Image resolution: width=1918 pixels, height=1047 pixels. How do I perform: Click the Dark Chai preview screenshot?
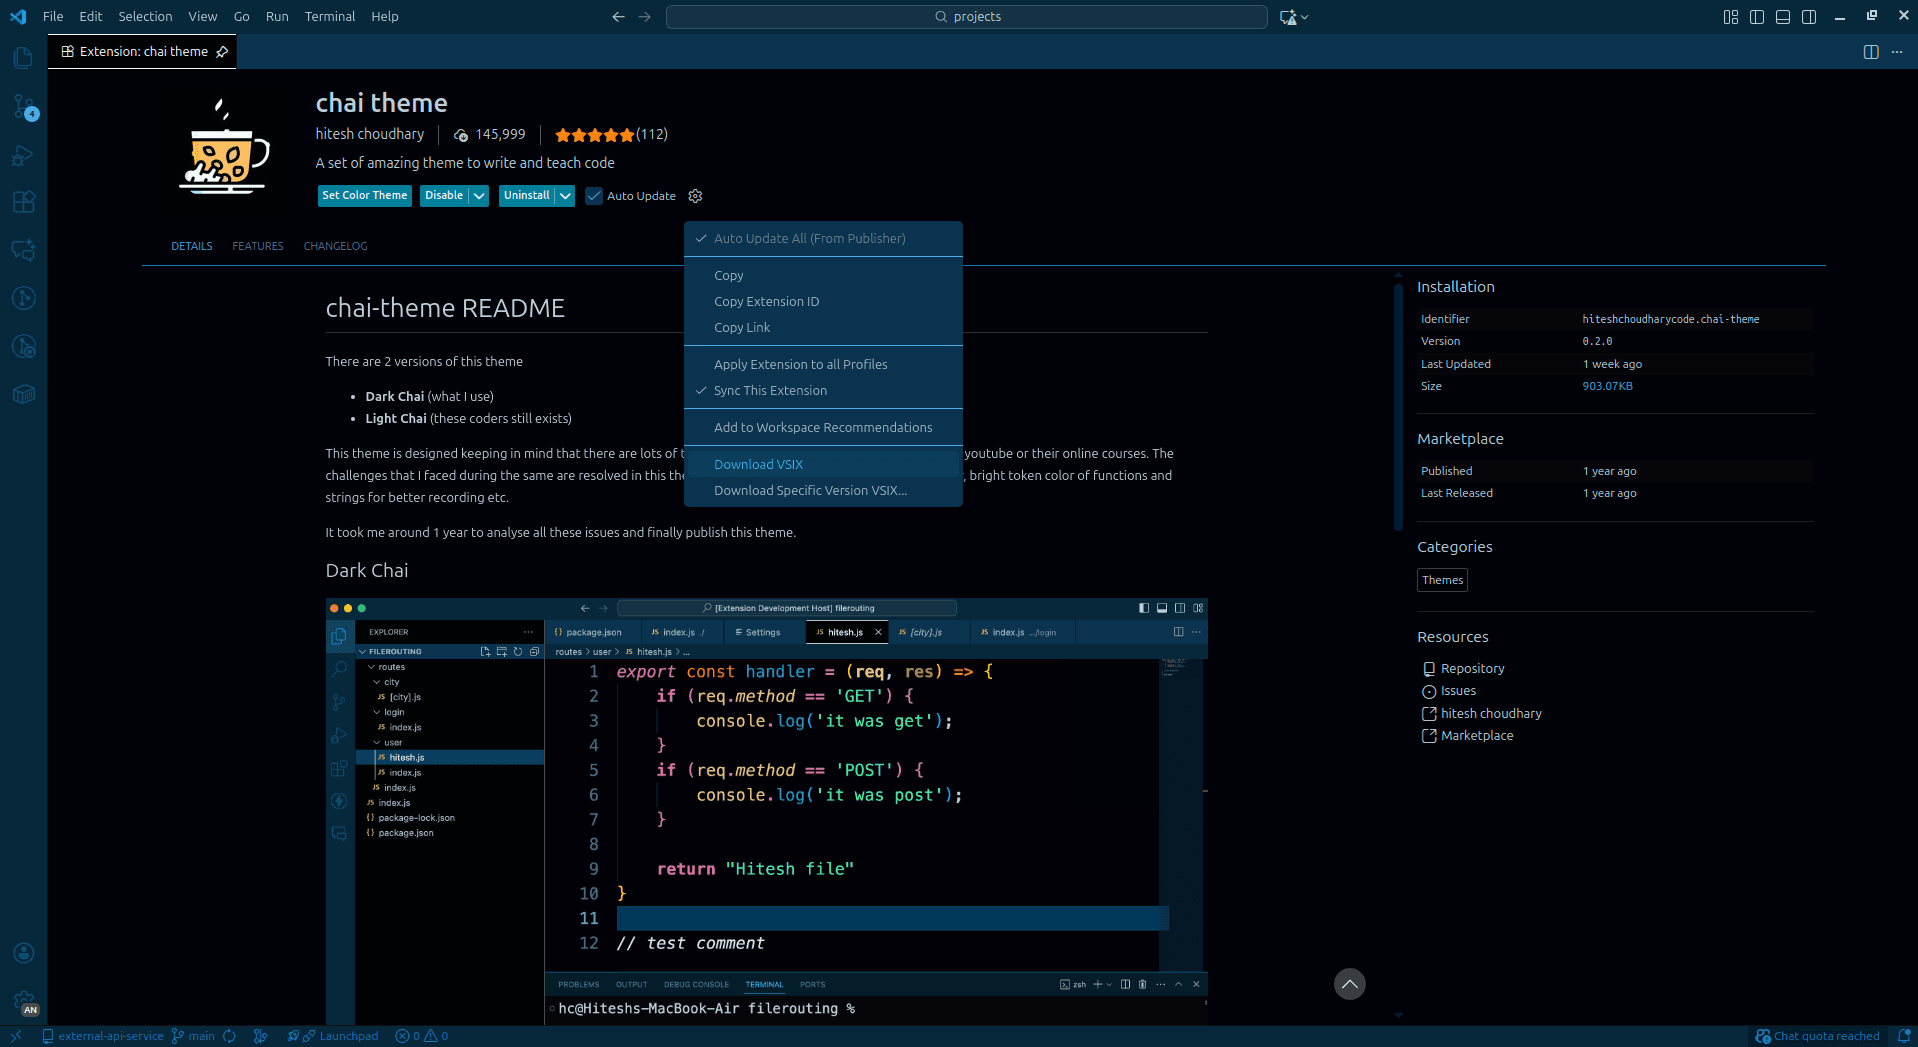click(766, 811)
